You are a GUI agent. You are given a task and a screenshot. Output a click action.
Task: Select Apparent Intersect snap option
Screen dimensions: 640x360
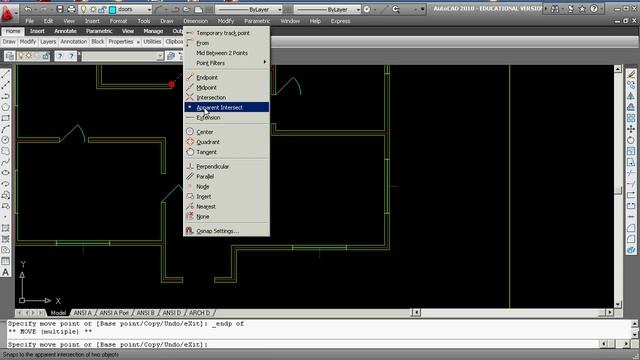pyautogui.click(x=227, y=107)
